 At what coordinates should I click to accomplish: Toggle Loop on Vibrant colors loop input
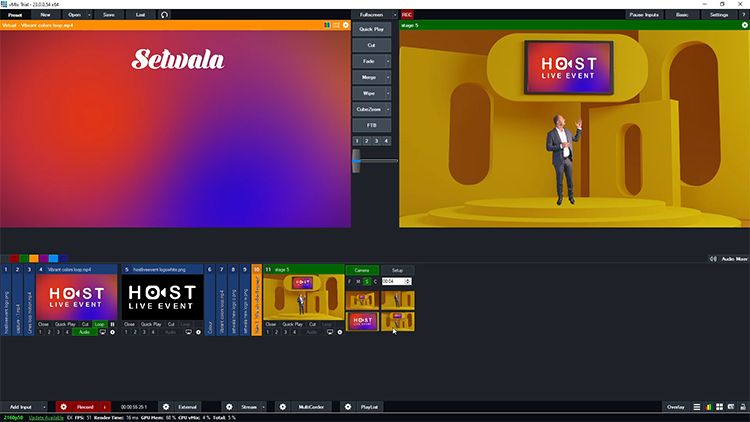tap(99, 324)
